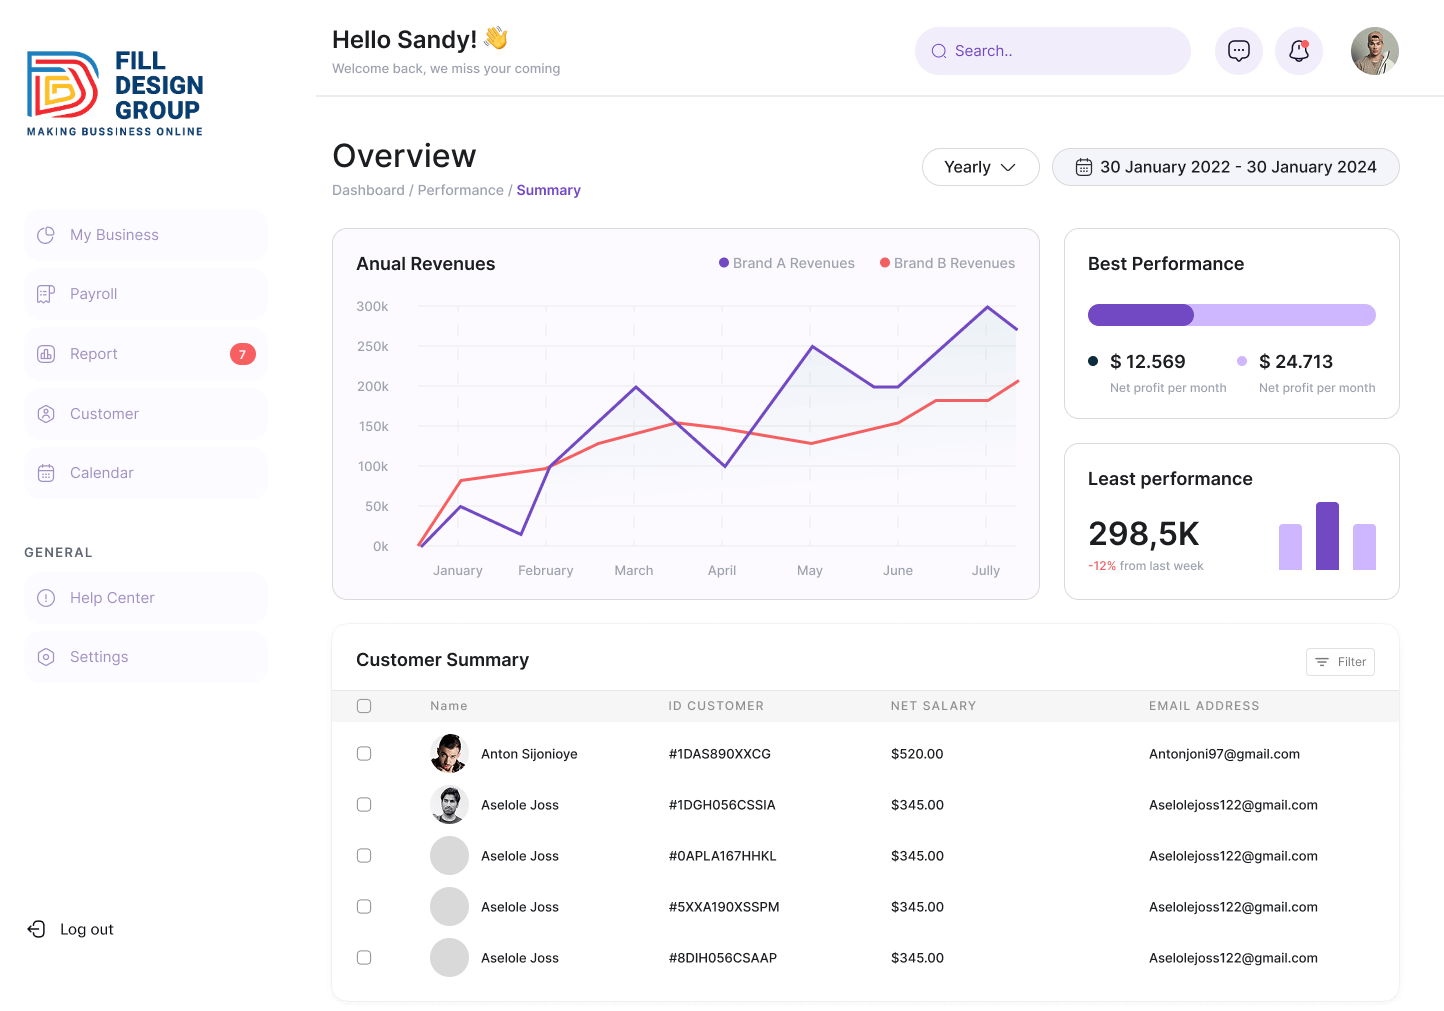Click the Payroll sidebar icon
Viewport: 1444px width, 1011px height.
(x=46, y=294)
